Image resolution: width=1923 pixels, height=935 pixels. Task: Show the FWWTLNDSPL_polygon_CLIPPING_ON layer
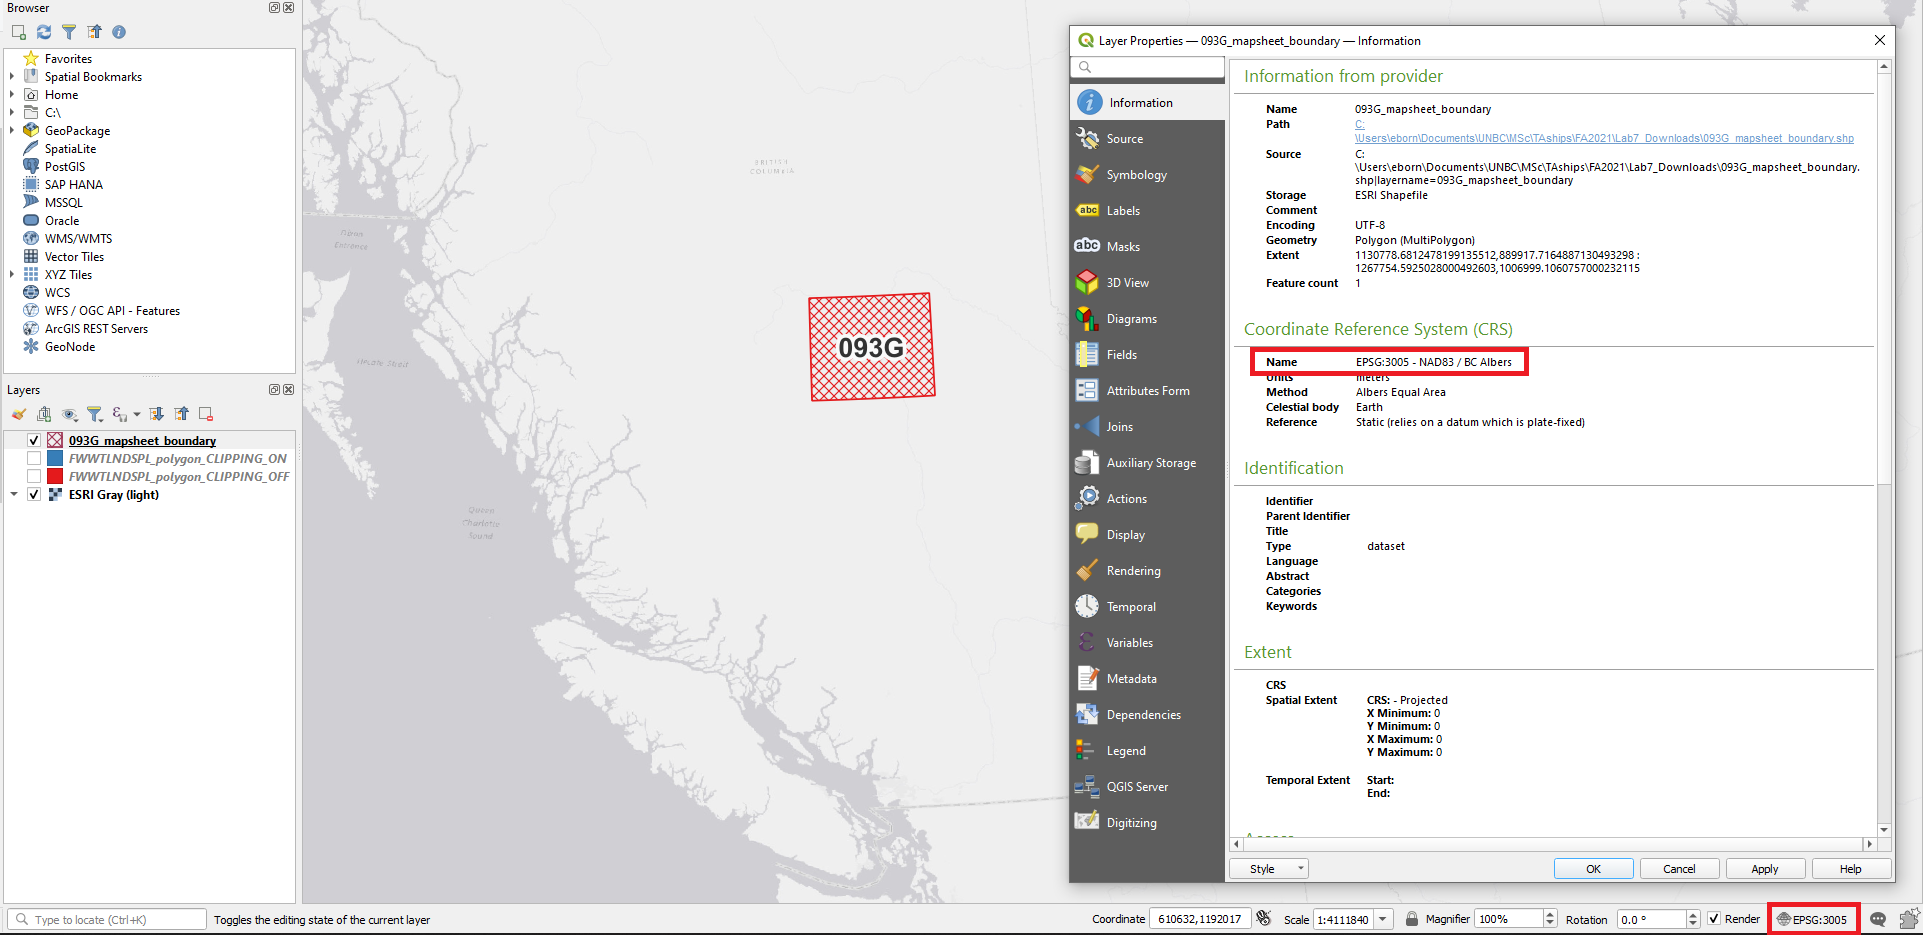pyautogui.click(x=34, y=458)
